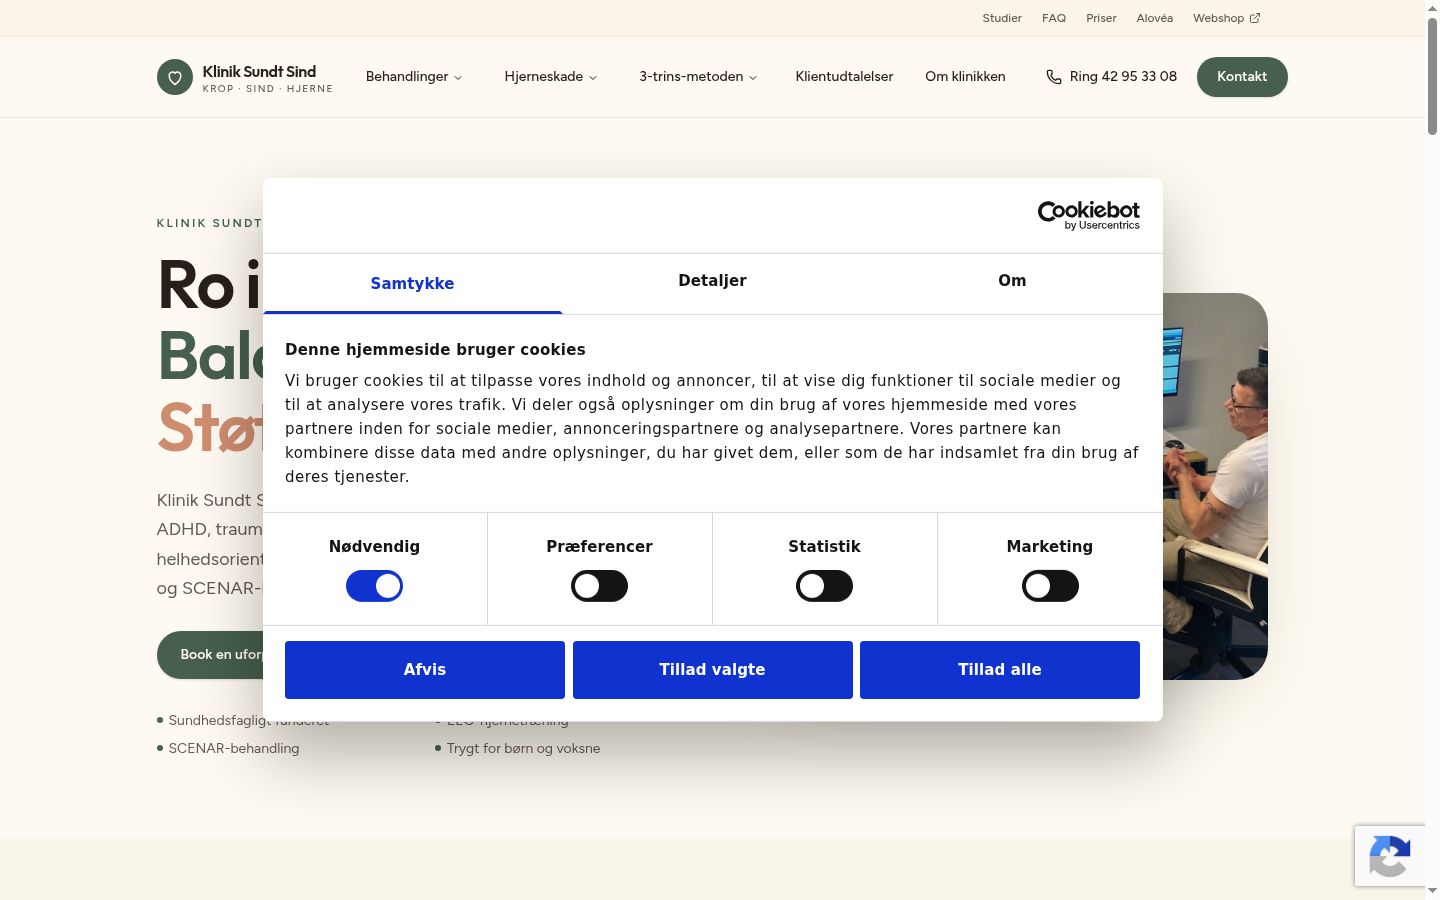This screenshot has width=1440, height=900.
Task: Click the phone icon beside Ring 42 95 33 08
Action: pos(1053,77)
